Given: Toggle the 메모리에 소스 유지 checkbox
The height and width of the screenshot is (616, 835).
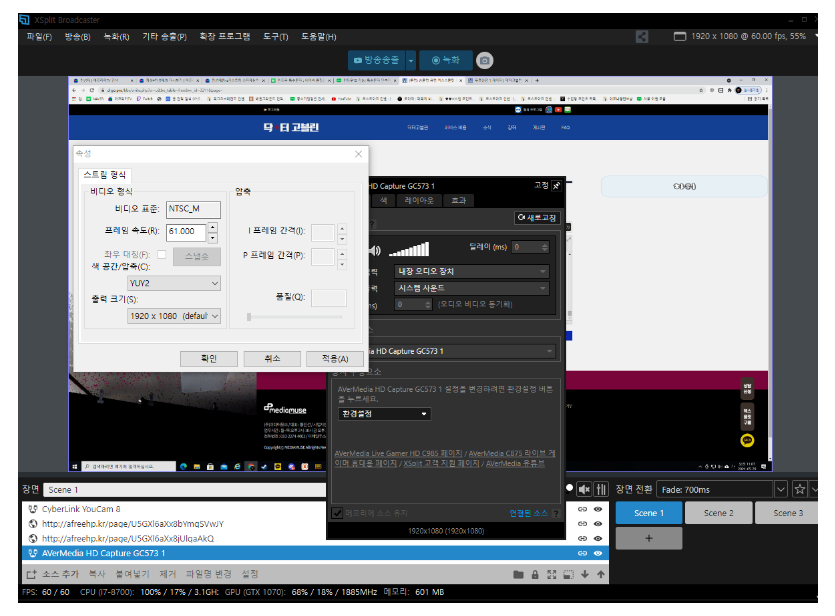Looking at the screenshot, I should click(x=337, y=513).
